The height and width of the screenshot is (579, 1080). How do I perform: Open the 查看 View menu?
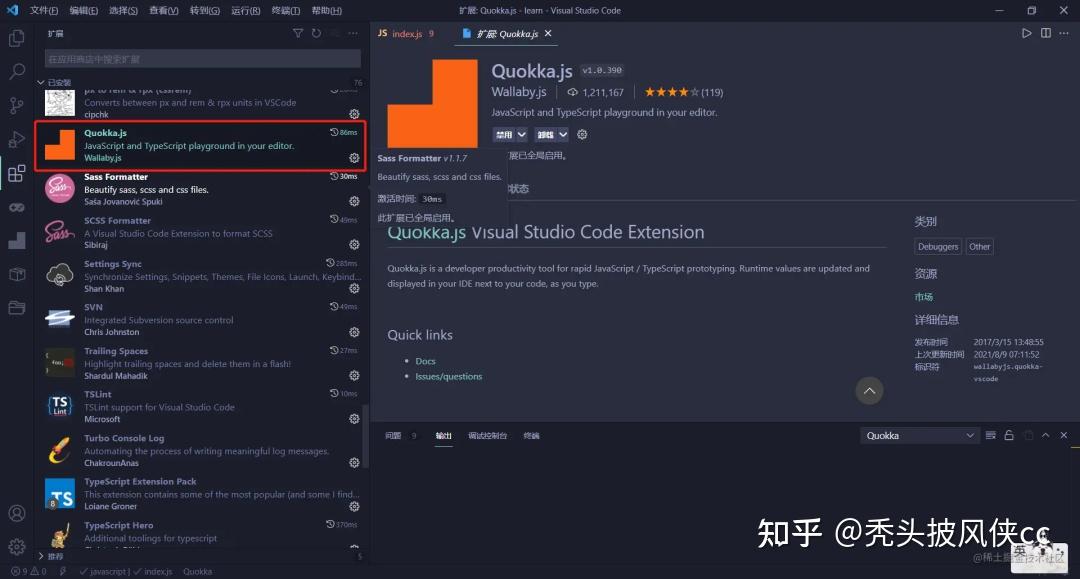click(x=164, y=10)
